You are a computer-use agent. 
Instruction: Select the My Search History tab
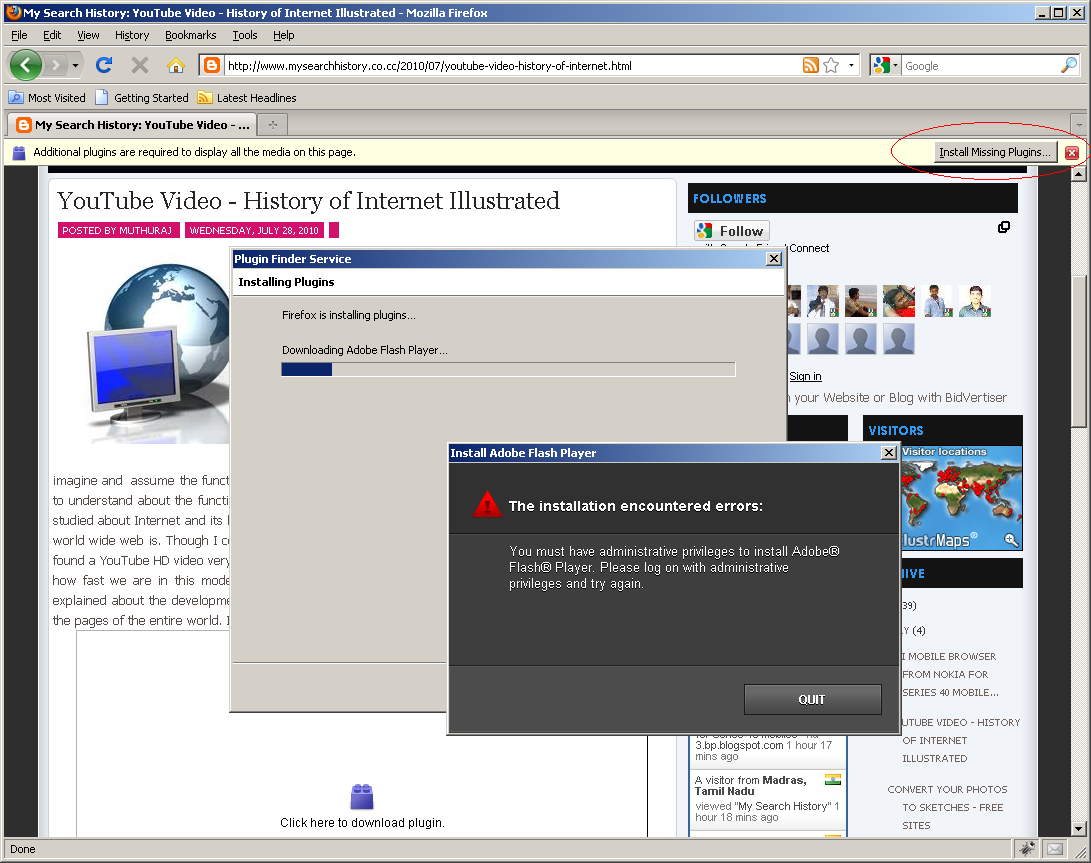coord(132,125)
